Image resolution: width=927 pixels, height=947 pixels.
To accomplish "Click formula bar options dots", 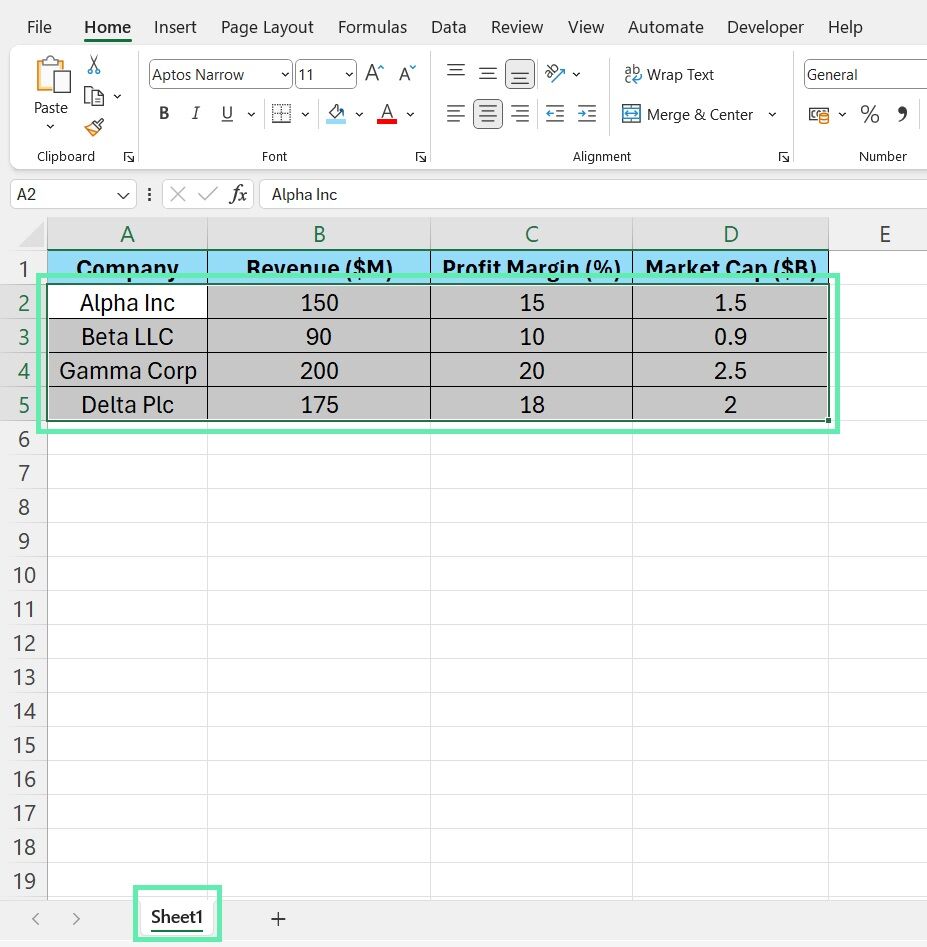I will pyautogui.click(x=149, y=194).
